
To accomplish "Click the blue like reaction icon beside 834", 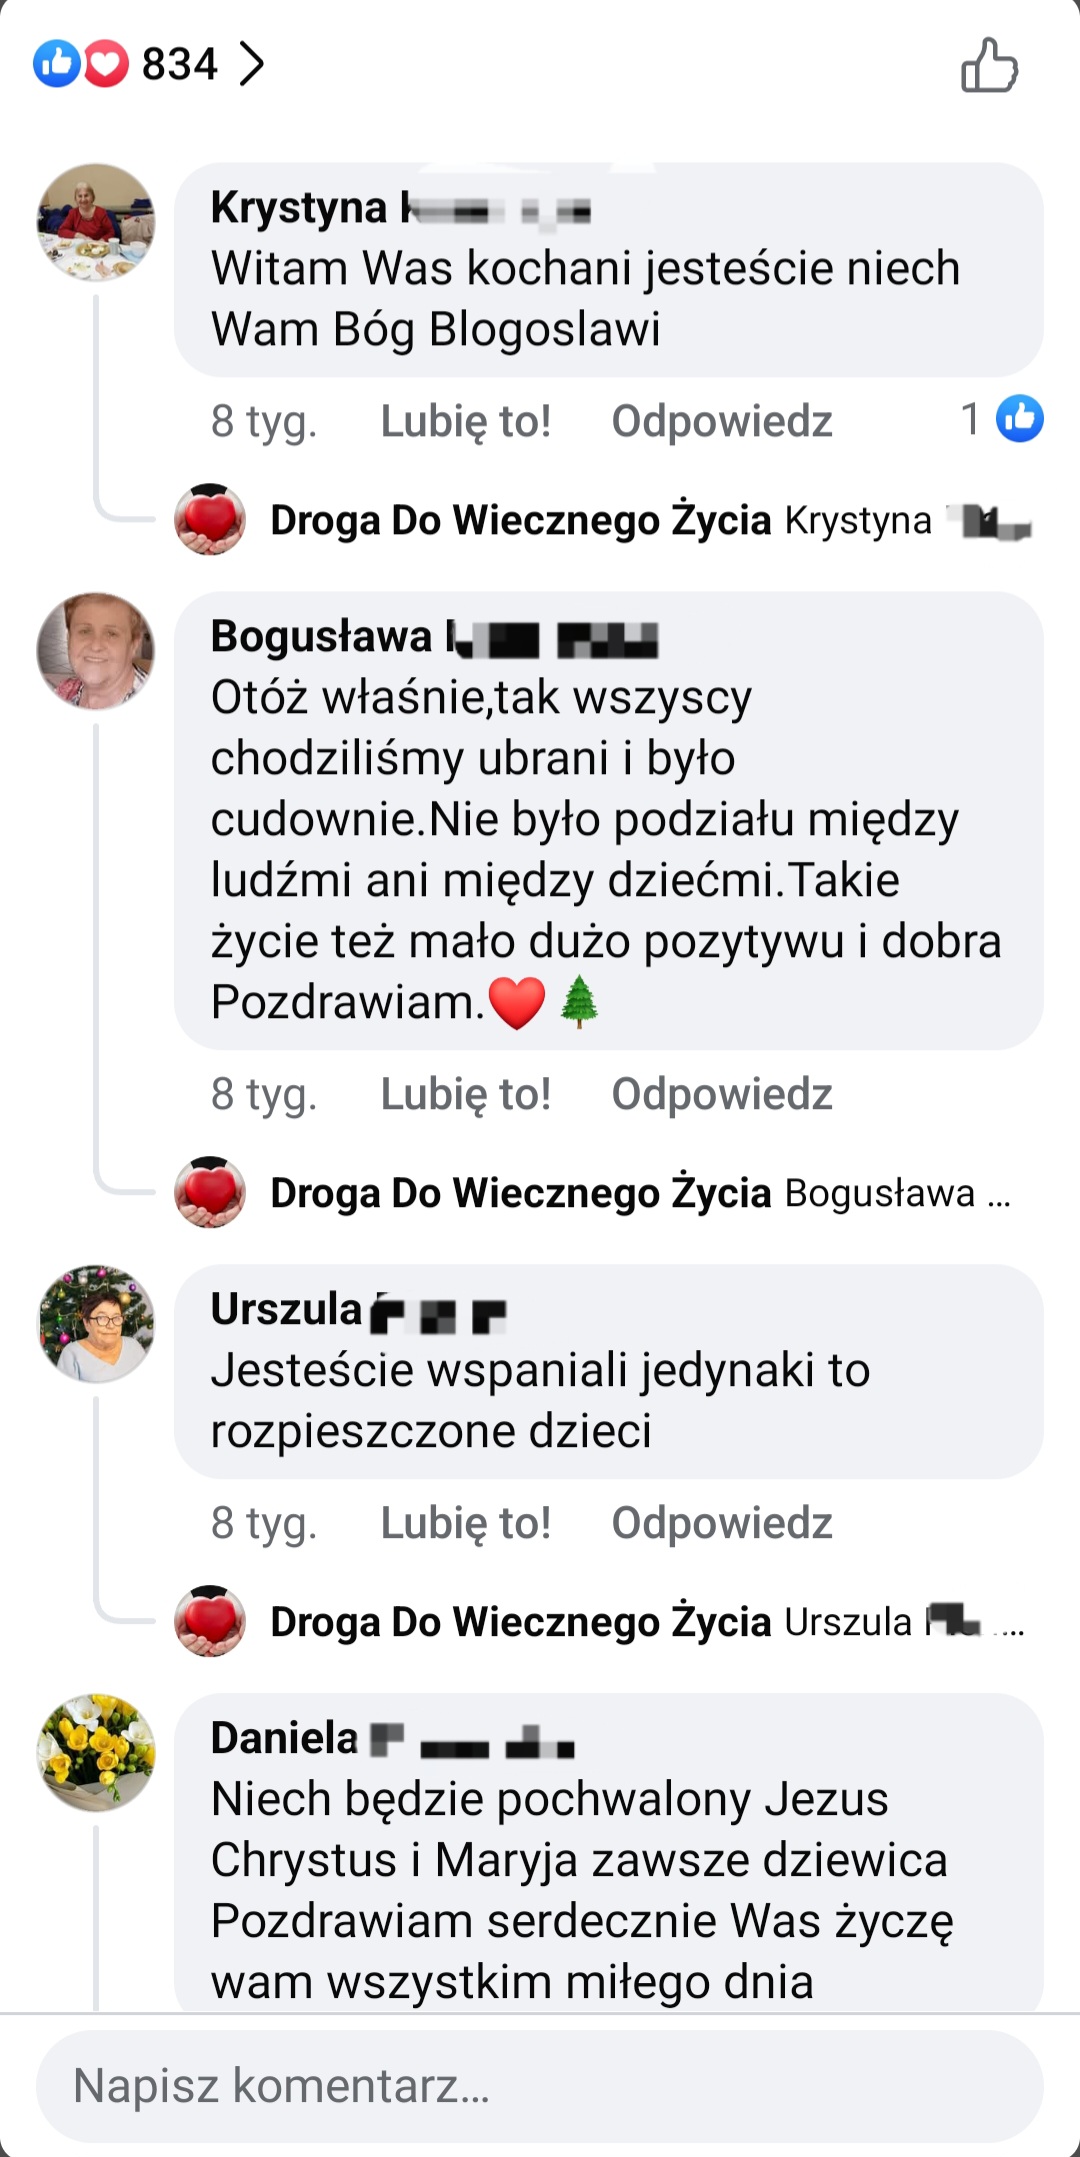I will pos(56,64).
